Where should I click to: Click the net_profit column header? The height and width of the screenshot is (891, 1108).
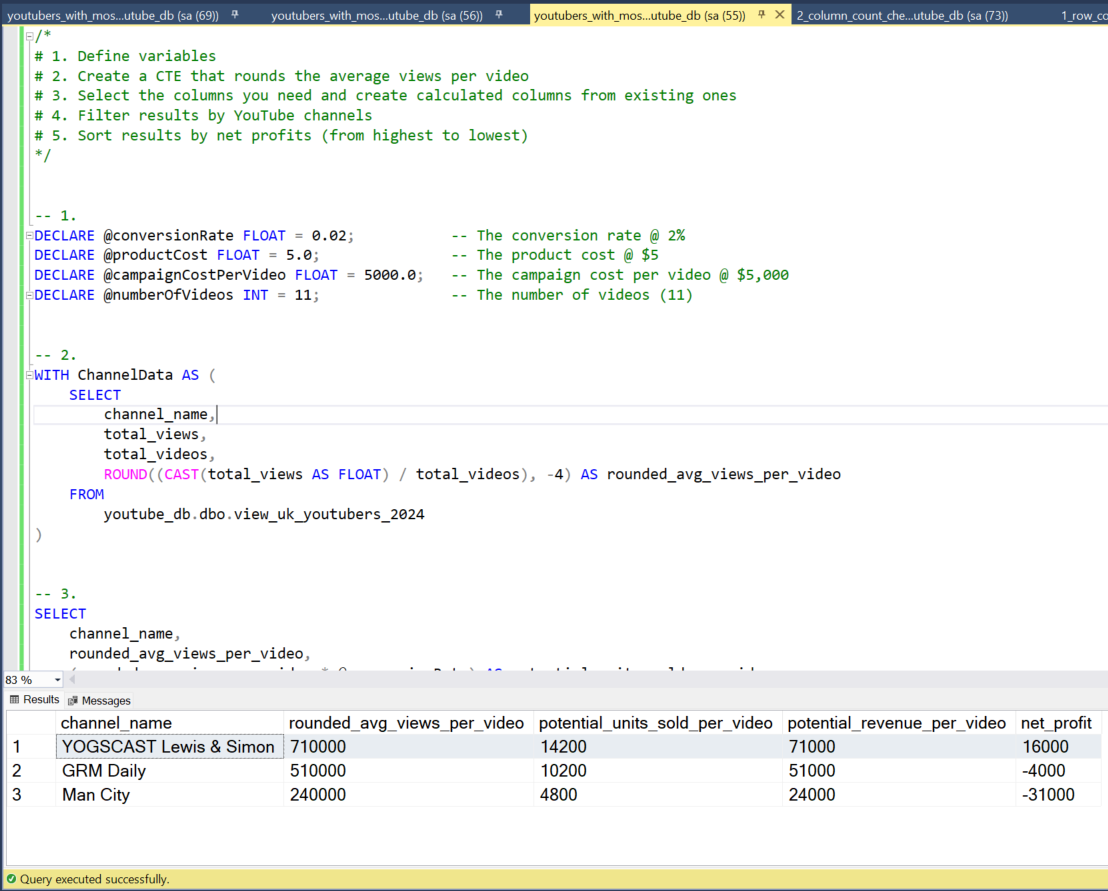pos(1055,723)
